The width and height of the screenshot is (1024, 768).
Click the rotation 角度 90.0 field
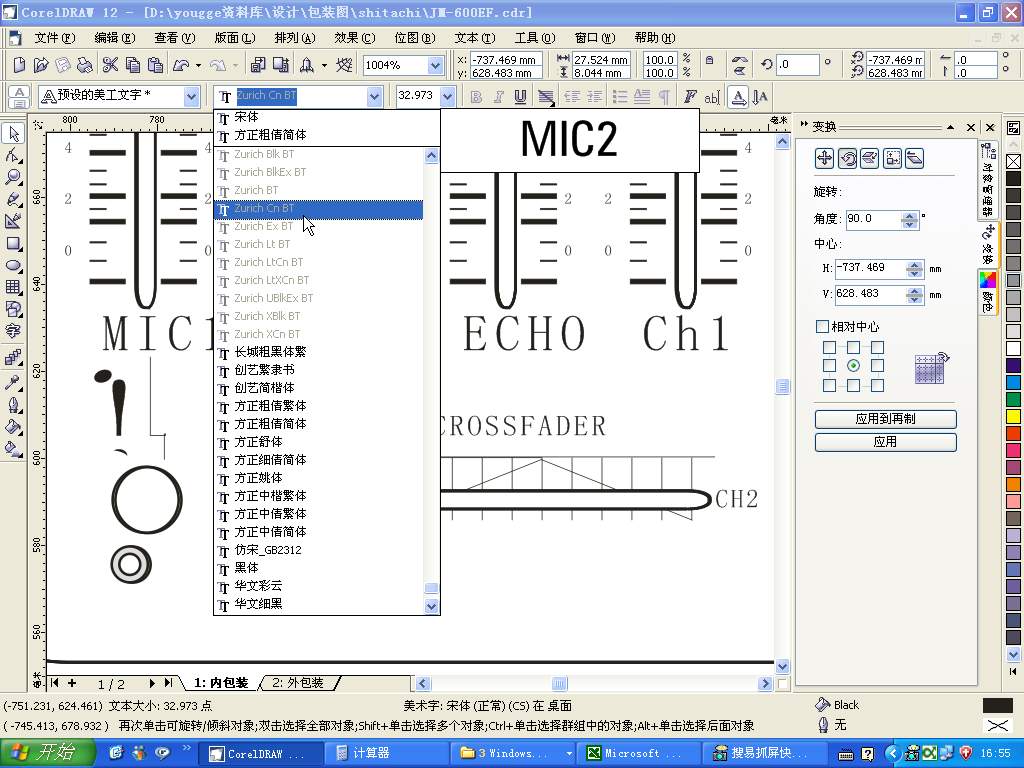coord(872,219)
